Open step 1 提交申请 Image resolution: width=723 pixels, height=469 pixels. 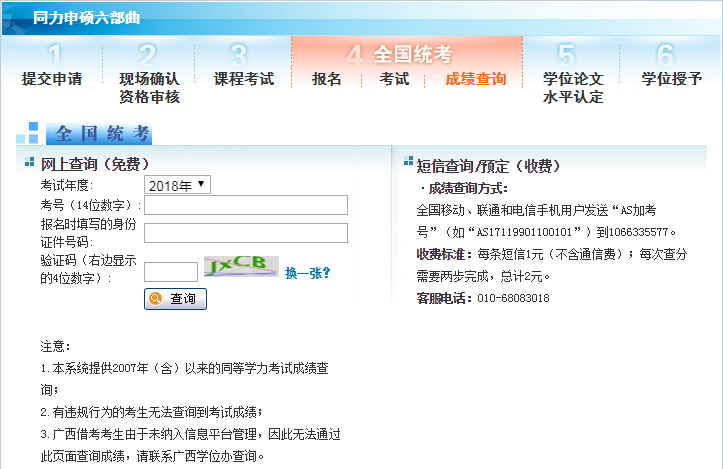point(52,78)
